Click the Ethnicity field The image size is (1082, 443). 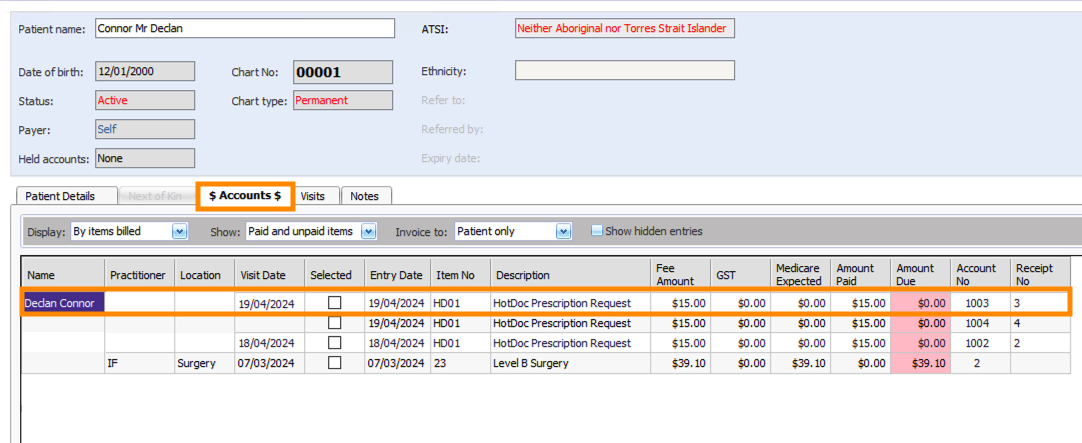tap(624, 70)
